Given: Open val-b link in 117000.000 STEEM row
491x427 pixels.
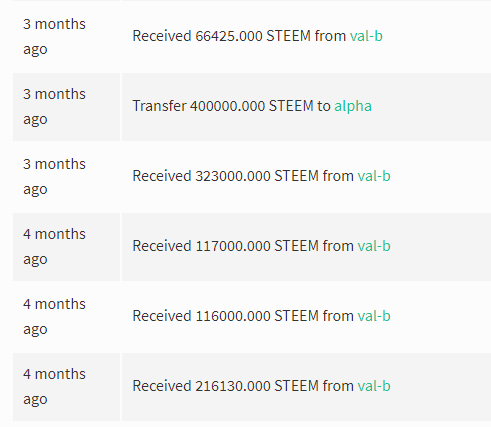Looking at the screenshot, I should point(374,246).
